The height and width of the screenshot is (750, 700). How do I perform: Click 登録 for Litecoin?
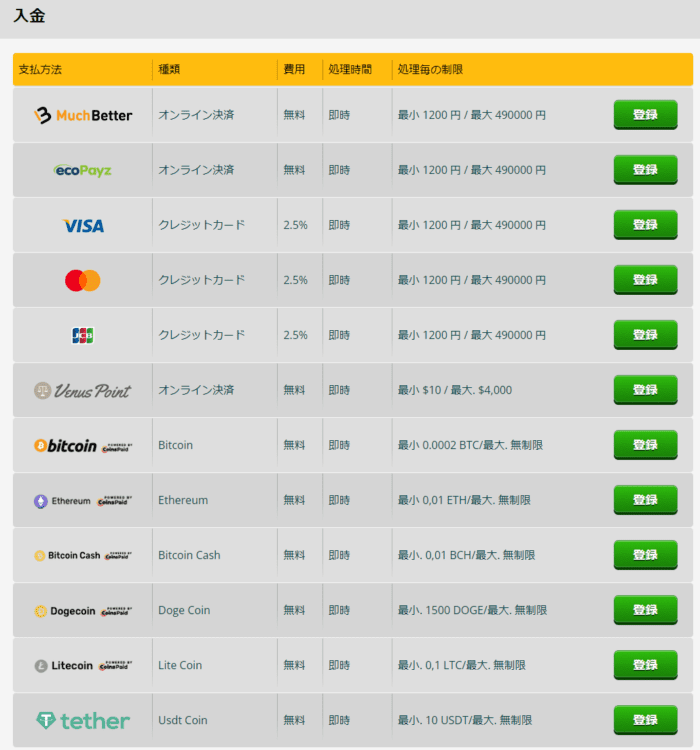click(645, 665)
